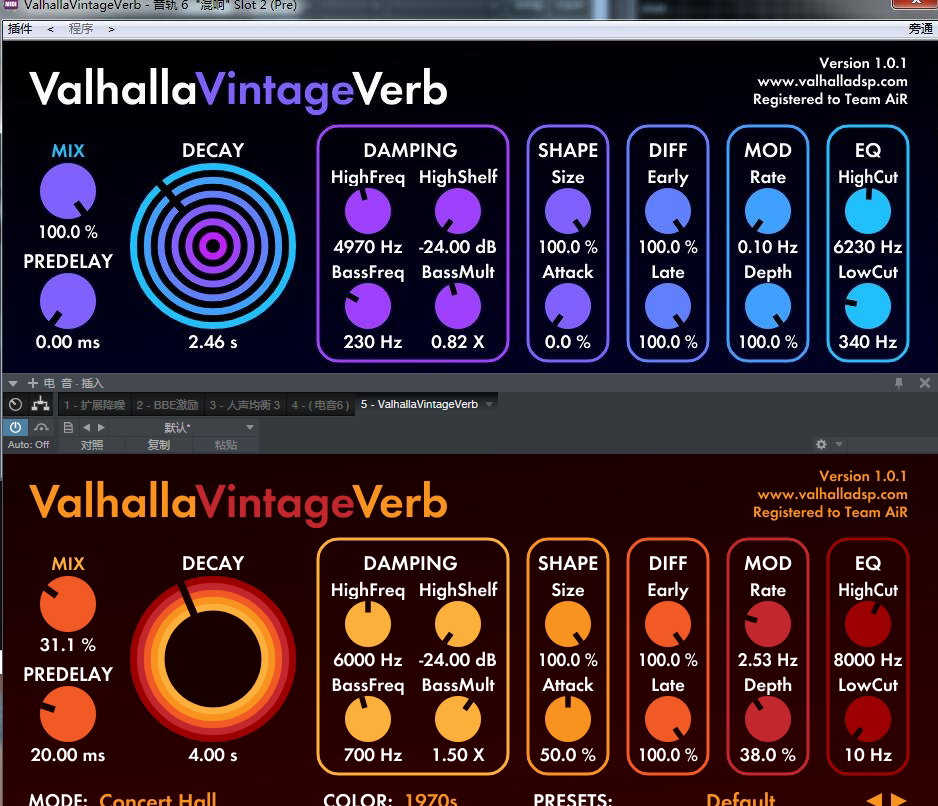Click the dark red LowCut knob at 10 Hz

[867, 719]
